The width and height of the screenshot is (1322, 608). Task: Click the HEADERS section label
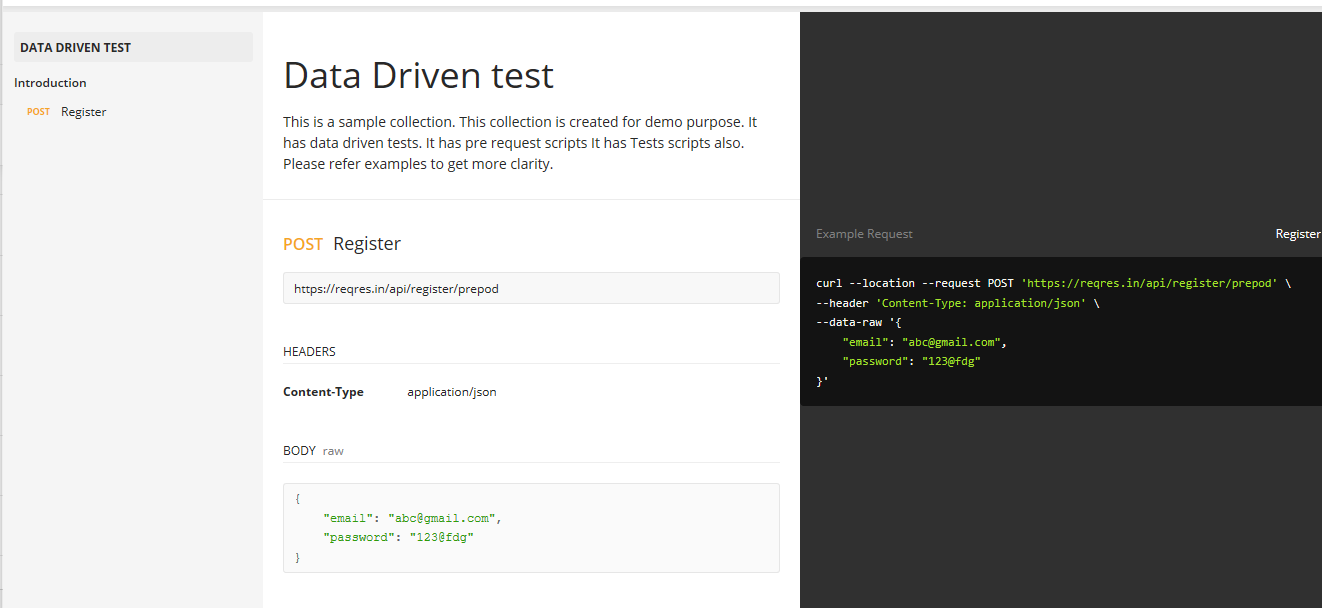[309, 352]
